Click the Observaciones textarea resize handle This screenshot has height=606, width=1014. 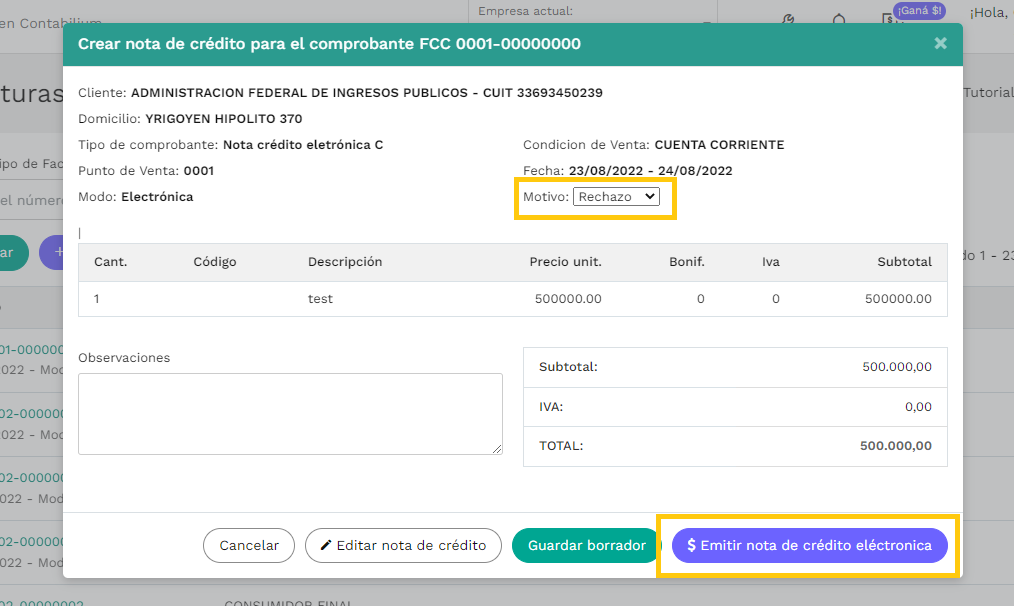click(497, 449)
